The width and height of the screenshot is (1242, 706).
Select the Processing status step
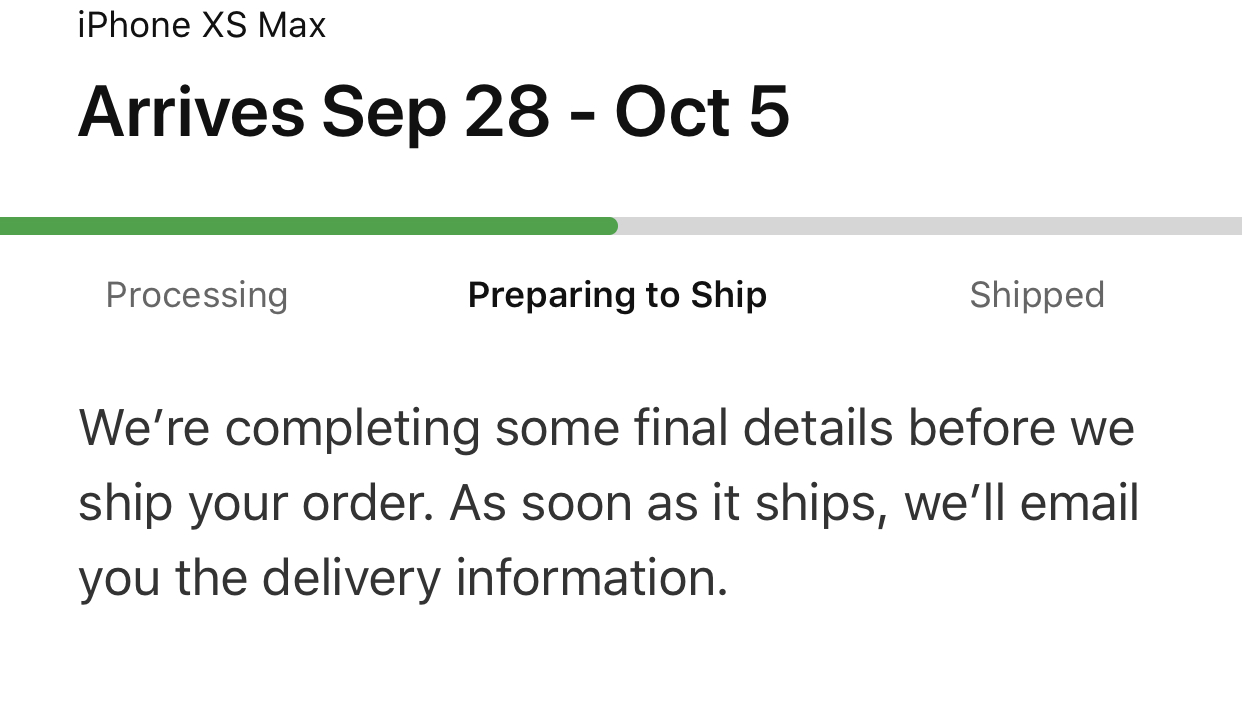(x=197, y=296)
